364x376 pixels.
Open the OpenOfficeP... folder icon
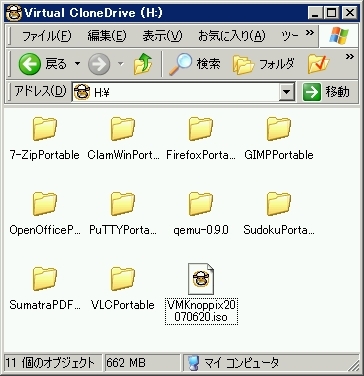pos(45,204)
